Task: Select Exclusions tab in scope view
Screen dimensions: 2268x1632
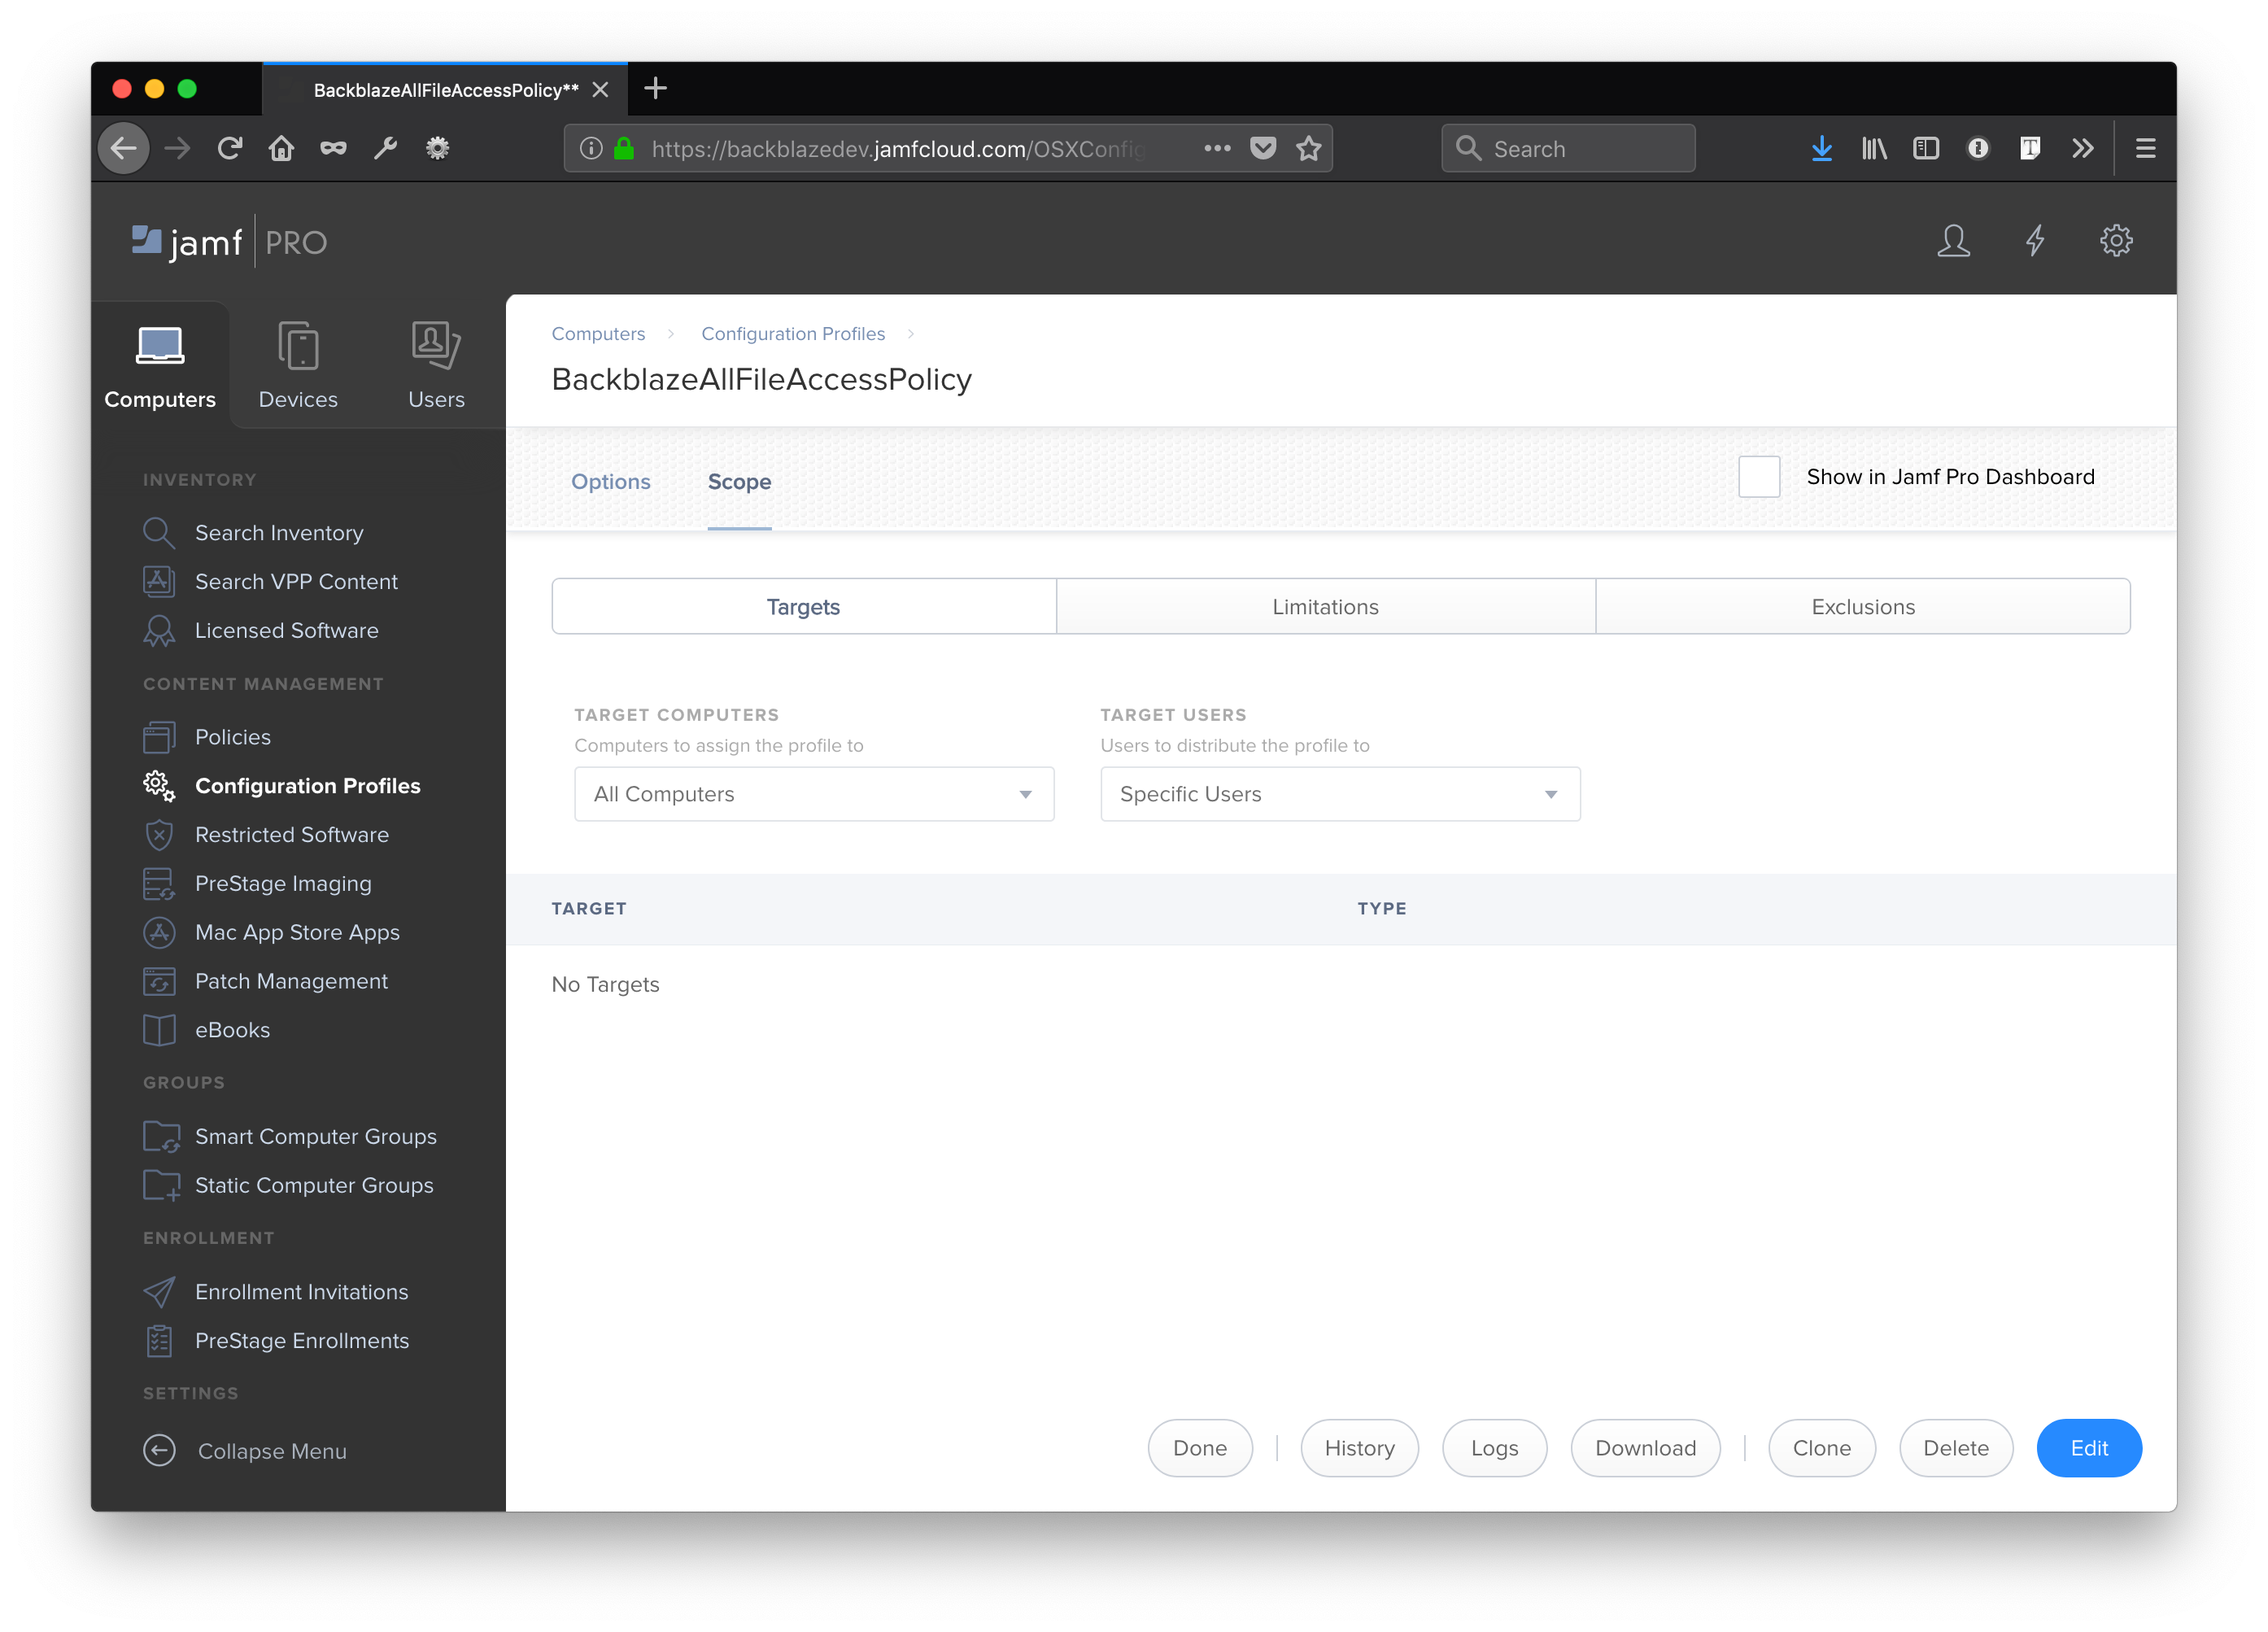Action: coord(1863,605)
